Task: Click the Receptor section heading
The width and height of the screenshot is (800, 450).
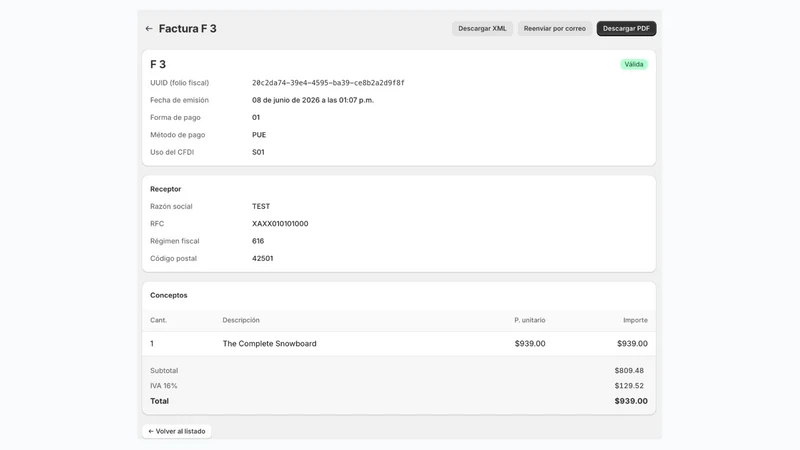Action: click(165, 189)
